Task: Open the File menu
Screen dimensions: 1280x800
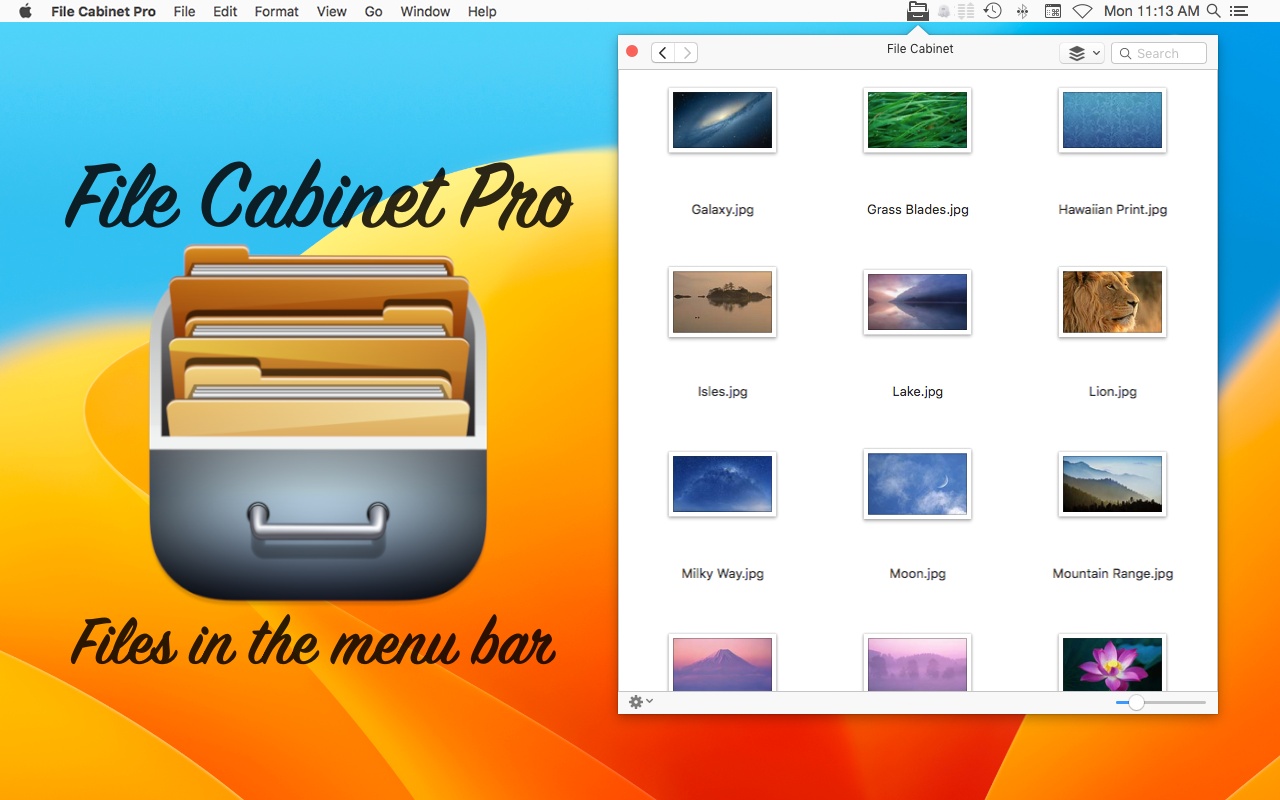Action: click(x=184, y=11)
